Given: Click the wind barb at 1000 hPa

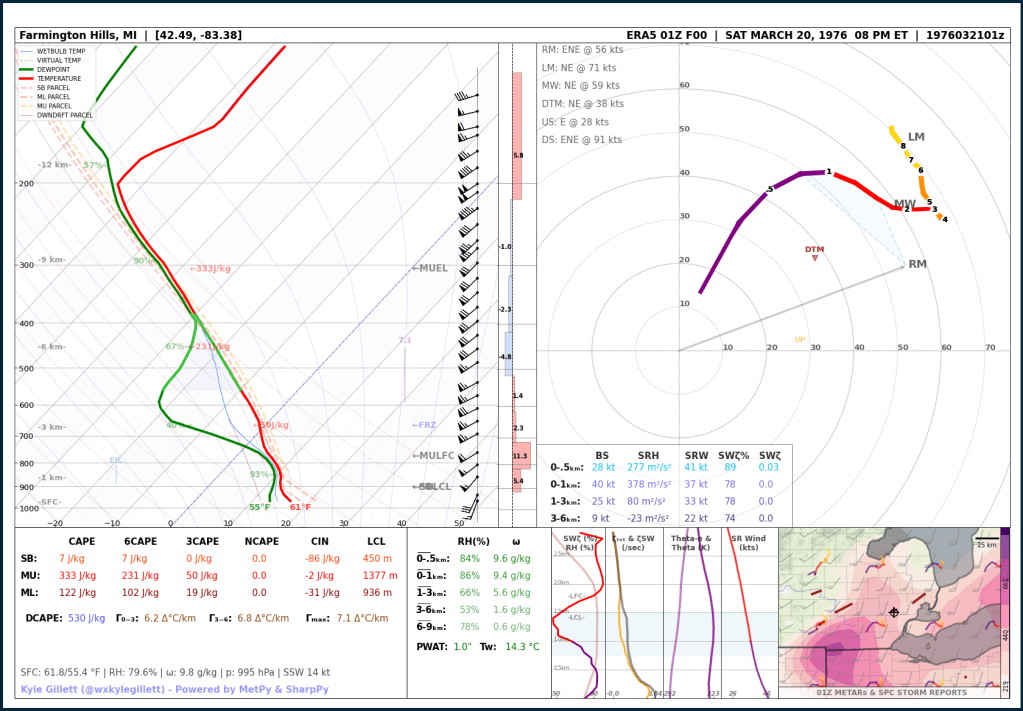Looking at the screenshot, I should 475,506.
